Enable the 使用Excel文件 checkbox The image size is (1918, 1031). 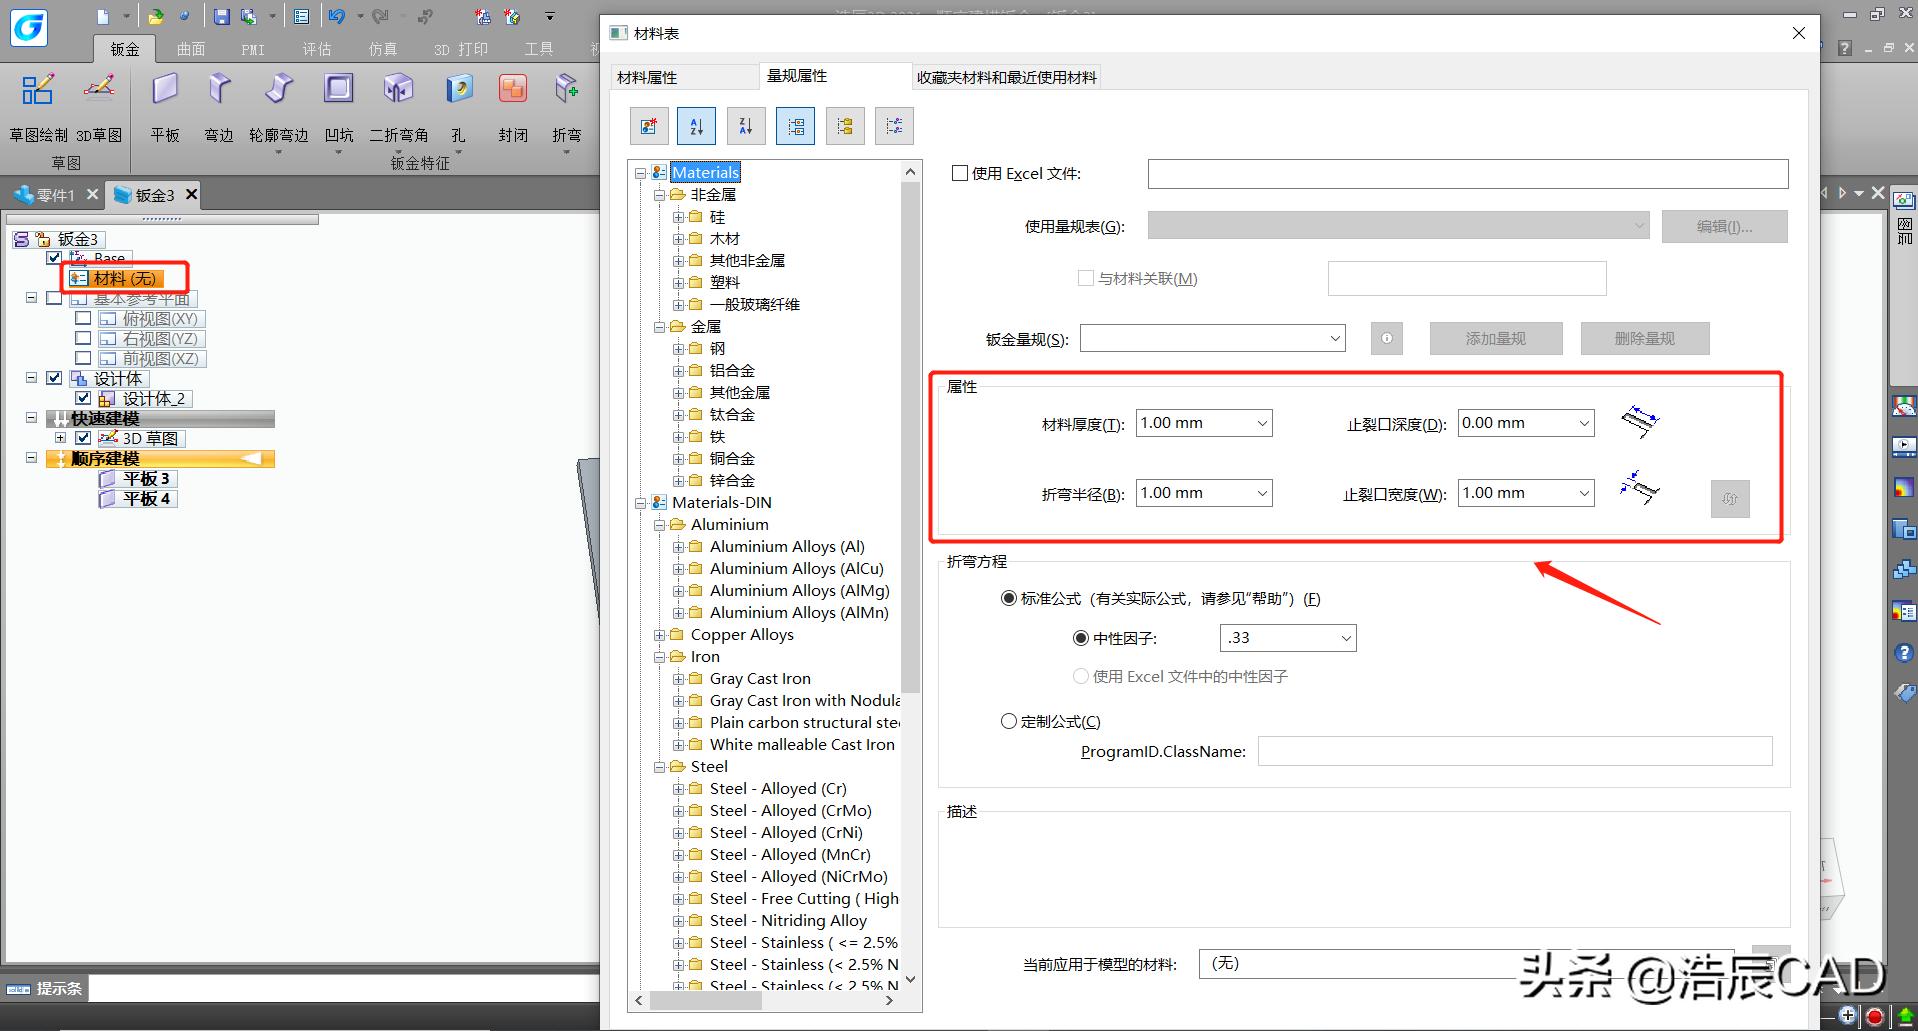[959, 172]
